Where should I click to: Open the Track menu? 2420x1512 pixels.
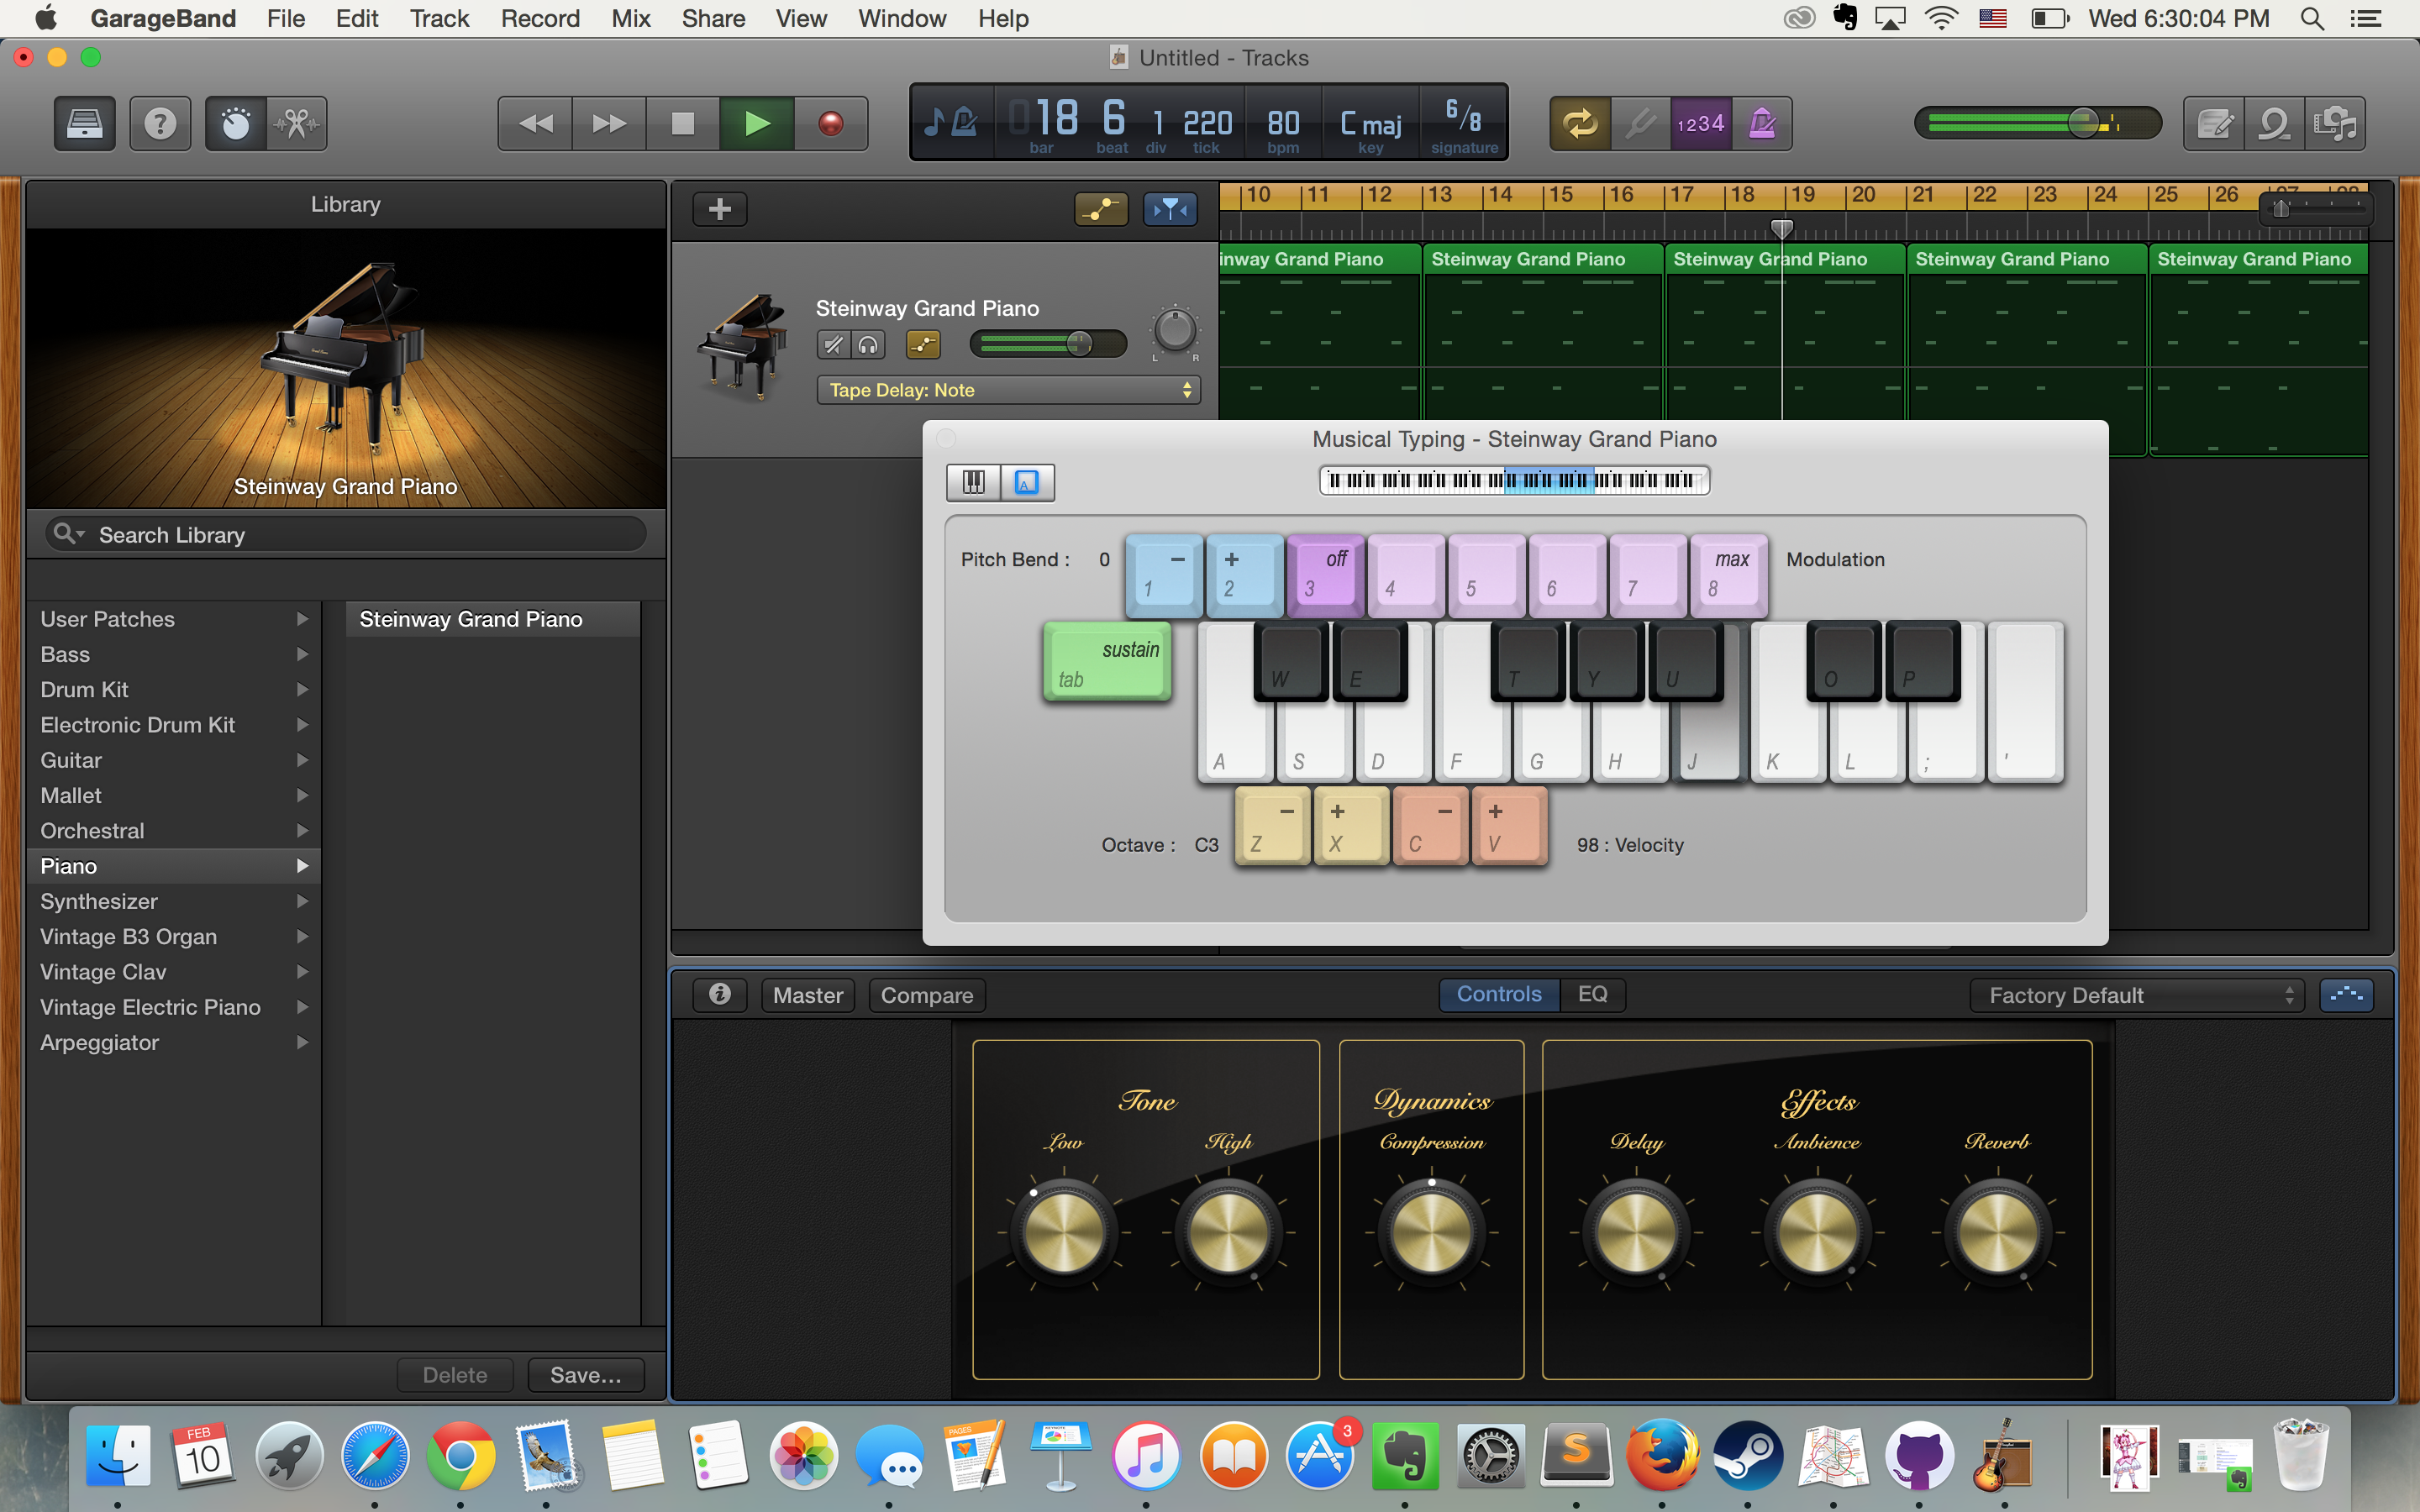pos(439,19)
